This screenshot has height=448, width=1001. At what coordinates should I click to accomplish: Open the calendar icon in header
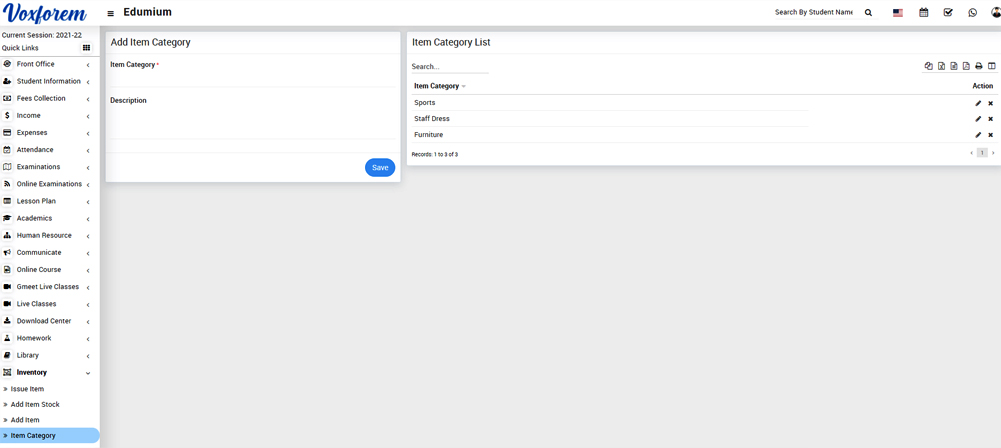pos(923,13)
